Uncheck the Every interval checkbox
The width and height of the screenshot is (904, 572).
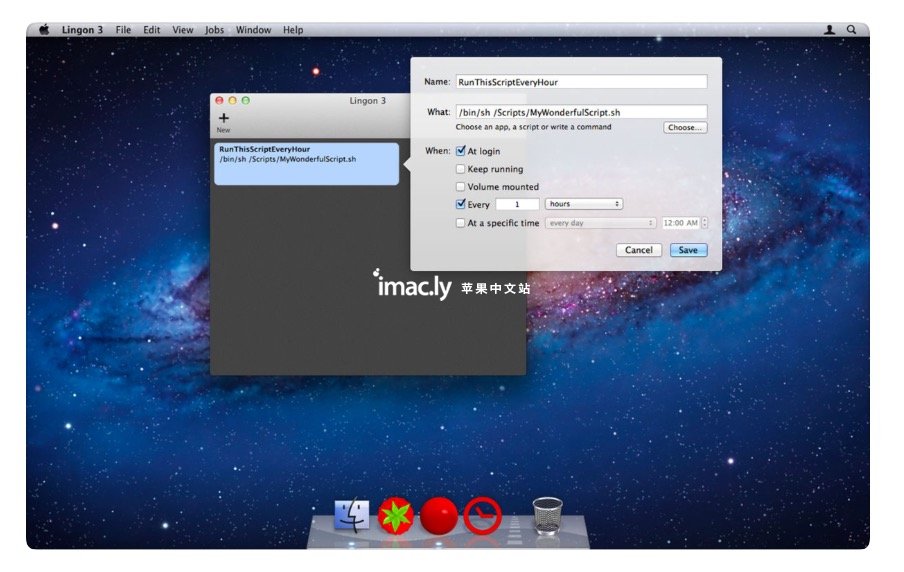(461, 204)
